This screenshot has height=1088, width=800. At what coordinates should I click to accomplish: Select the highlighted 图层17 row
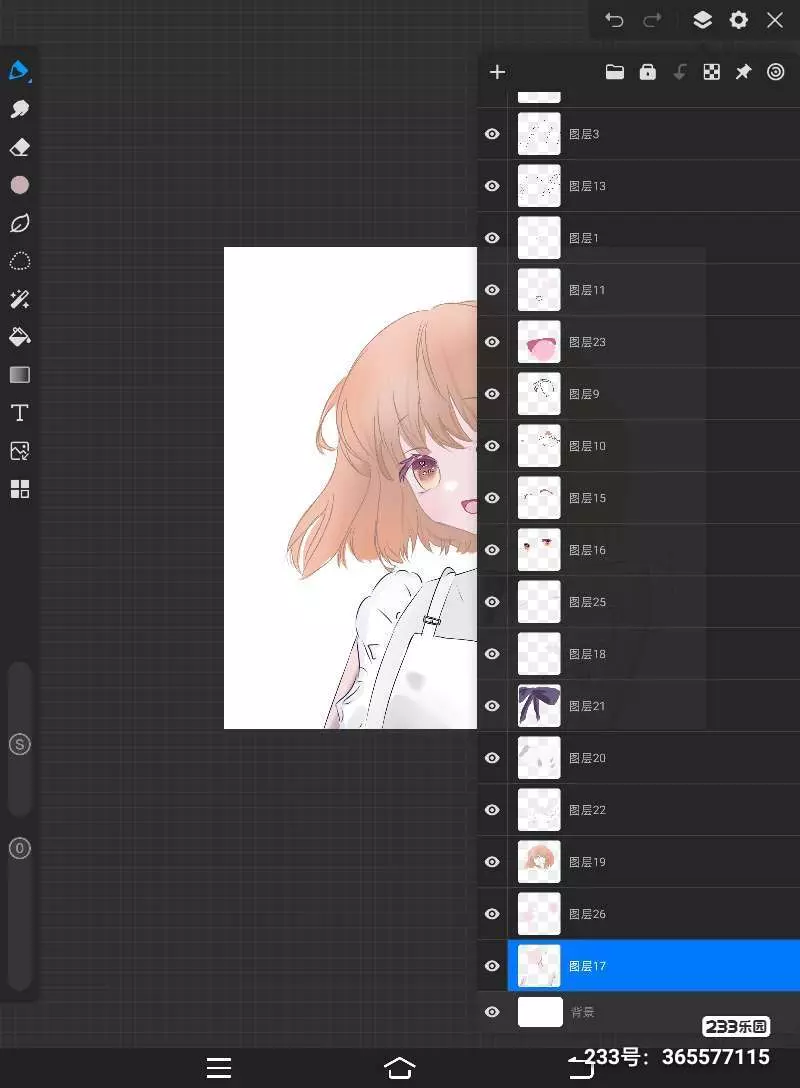coord(654,966)
